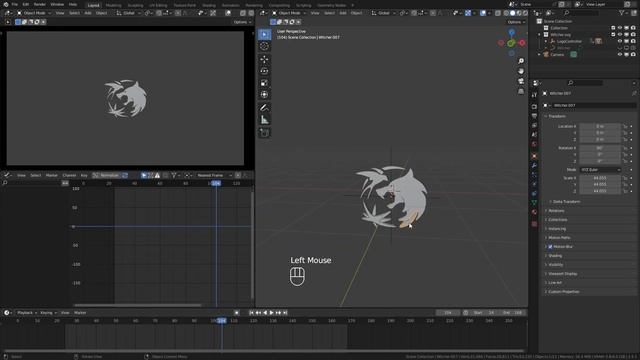Select the Move tool in the viewport toolbar
Screen dimensions: 640x360
(x=264, y=60)
